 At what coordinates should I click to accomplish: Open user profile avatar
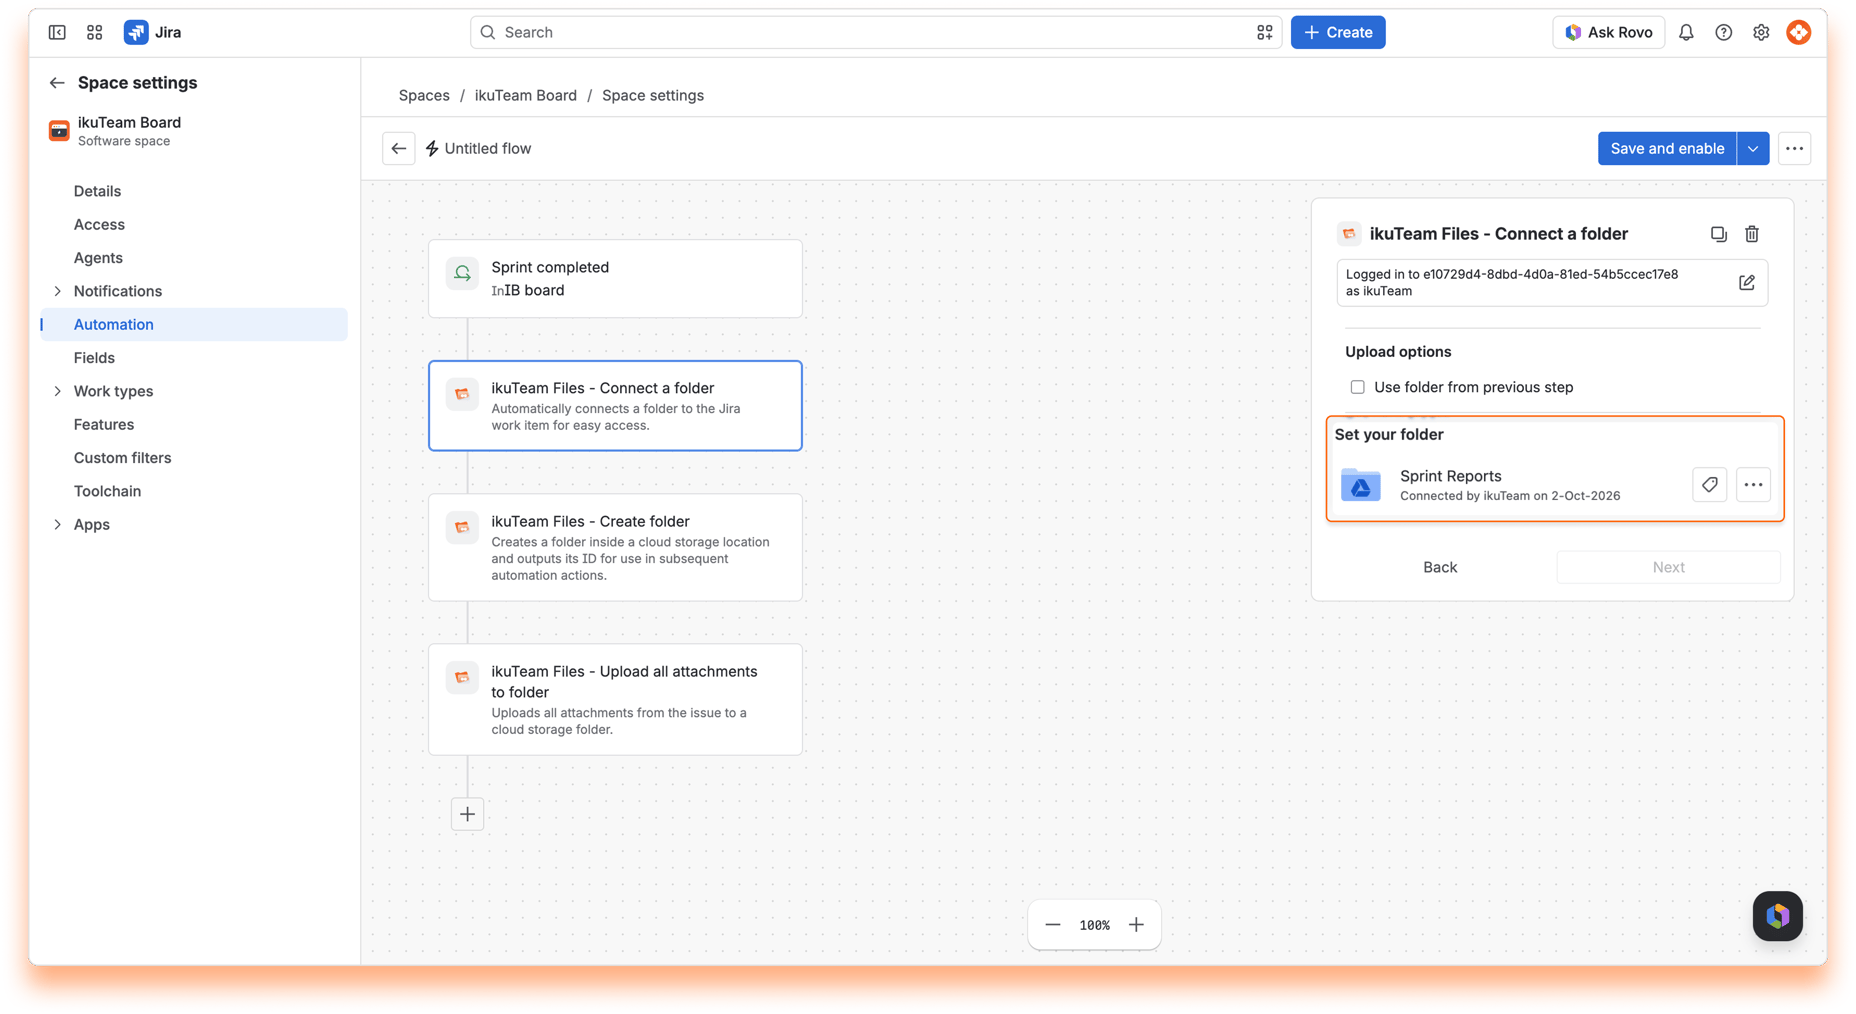click(x=1799, y=32)
